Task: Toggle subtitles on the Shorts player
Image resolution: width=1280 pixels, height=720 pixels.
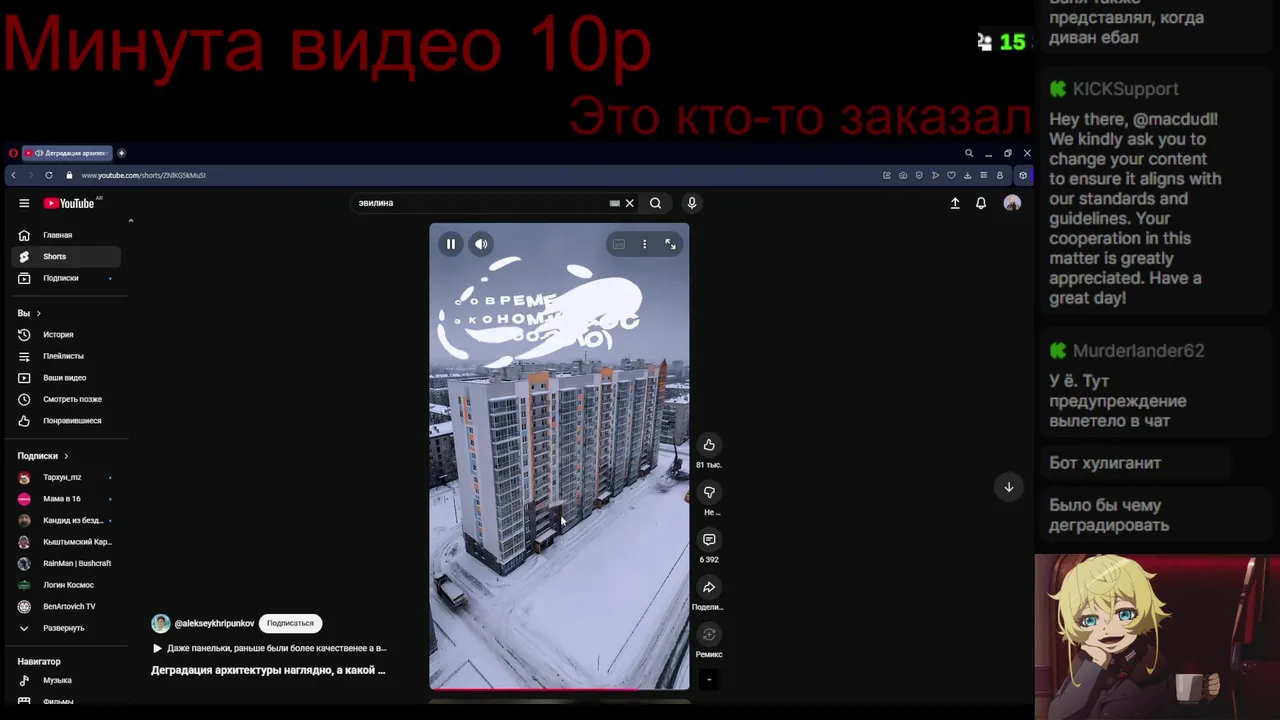Action: tap(619, 244)
